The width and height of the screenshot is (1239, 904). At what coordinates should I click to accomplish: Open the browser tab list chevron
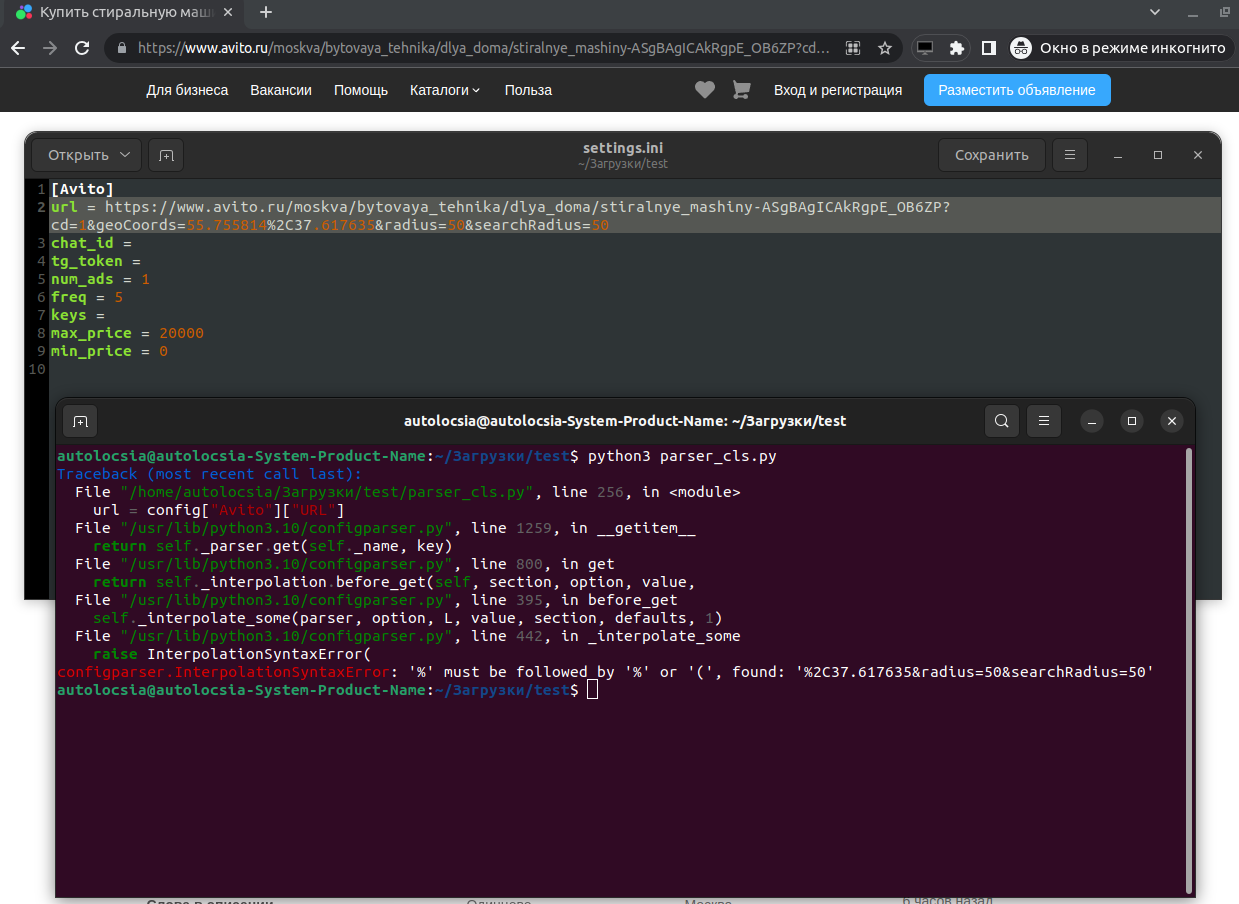1155,12
